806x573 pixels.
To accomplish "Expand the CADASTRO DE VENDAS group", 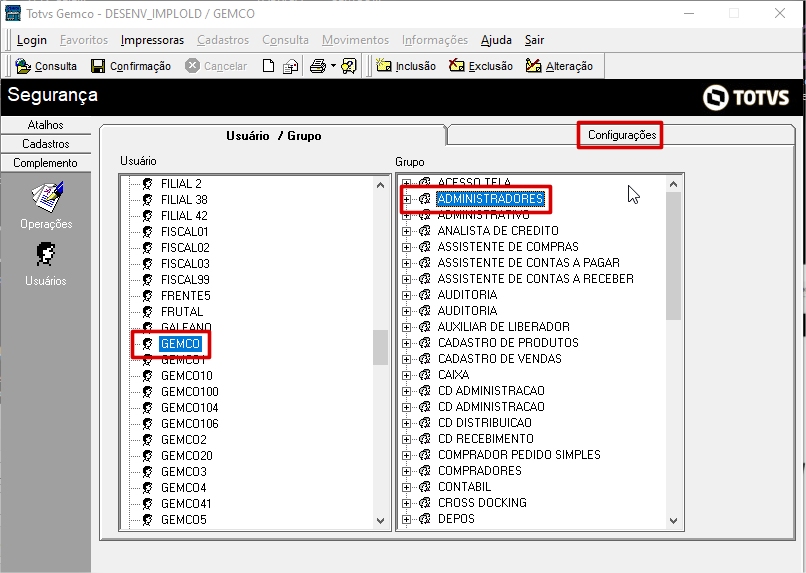I will pos(407,359).
